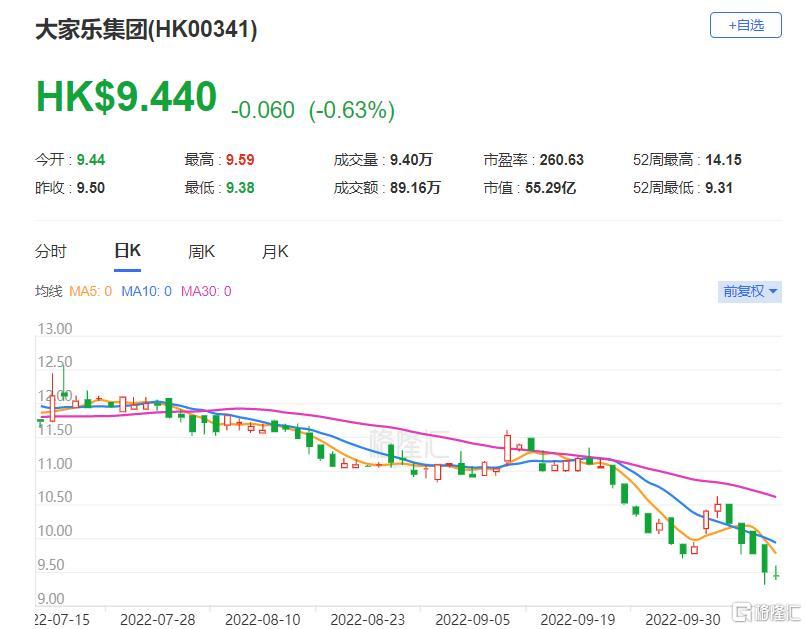
Task: Click the price change -0.060
Action: [263, 110]
